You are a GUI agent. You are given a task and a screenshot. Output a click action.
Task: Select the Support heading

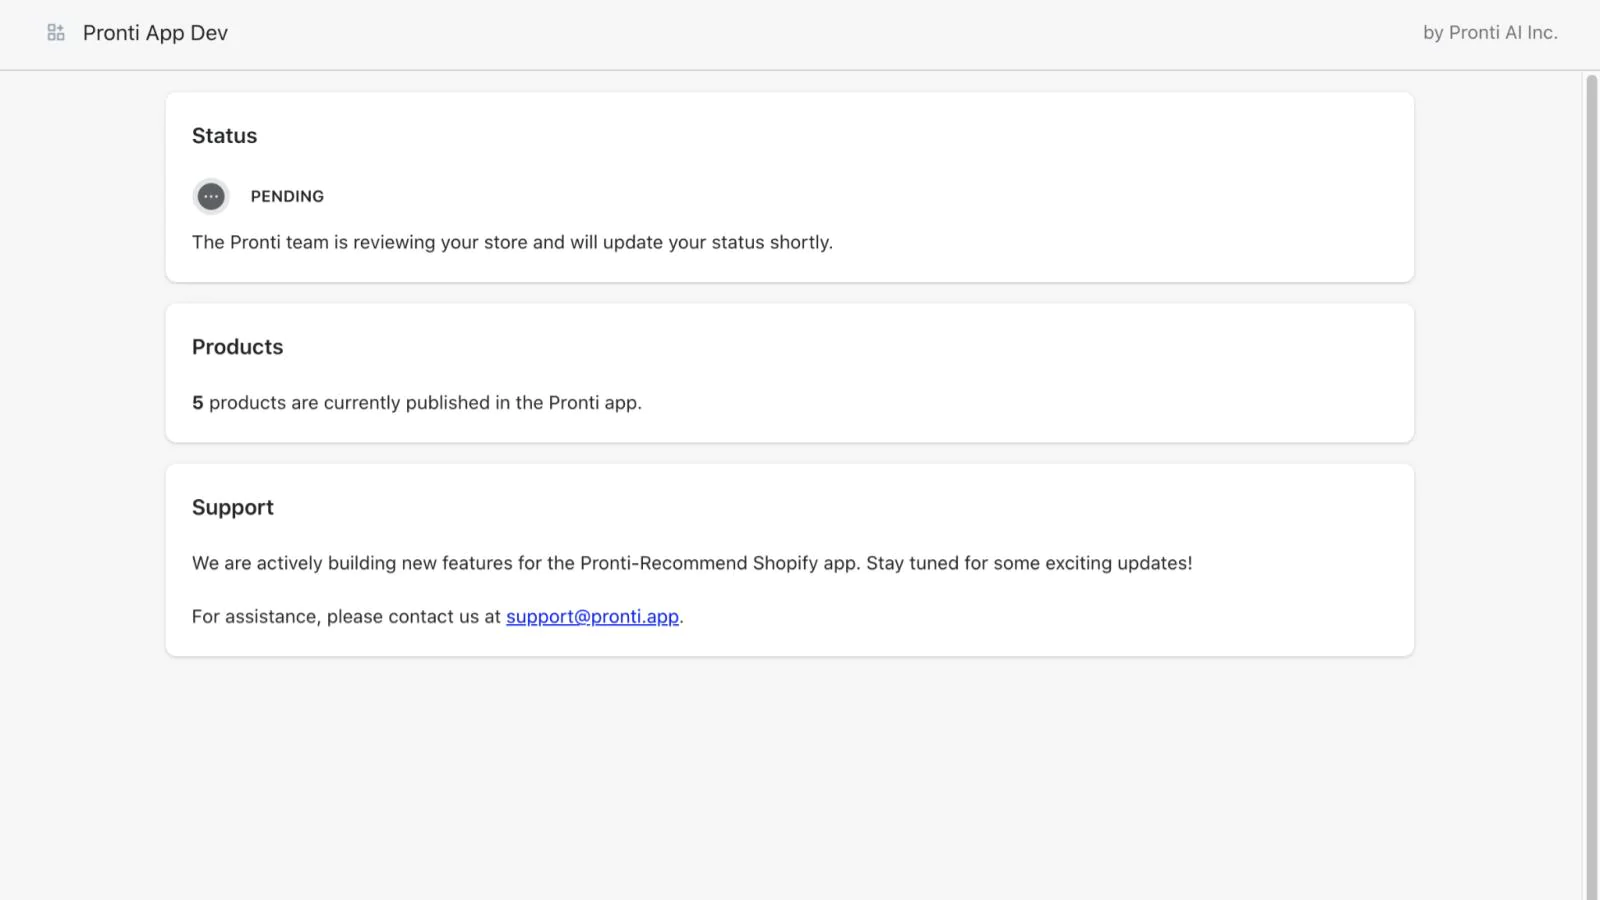pyautogui.click(x=232, y=508)
